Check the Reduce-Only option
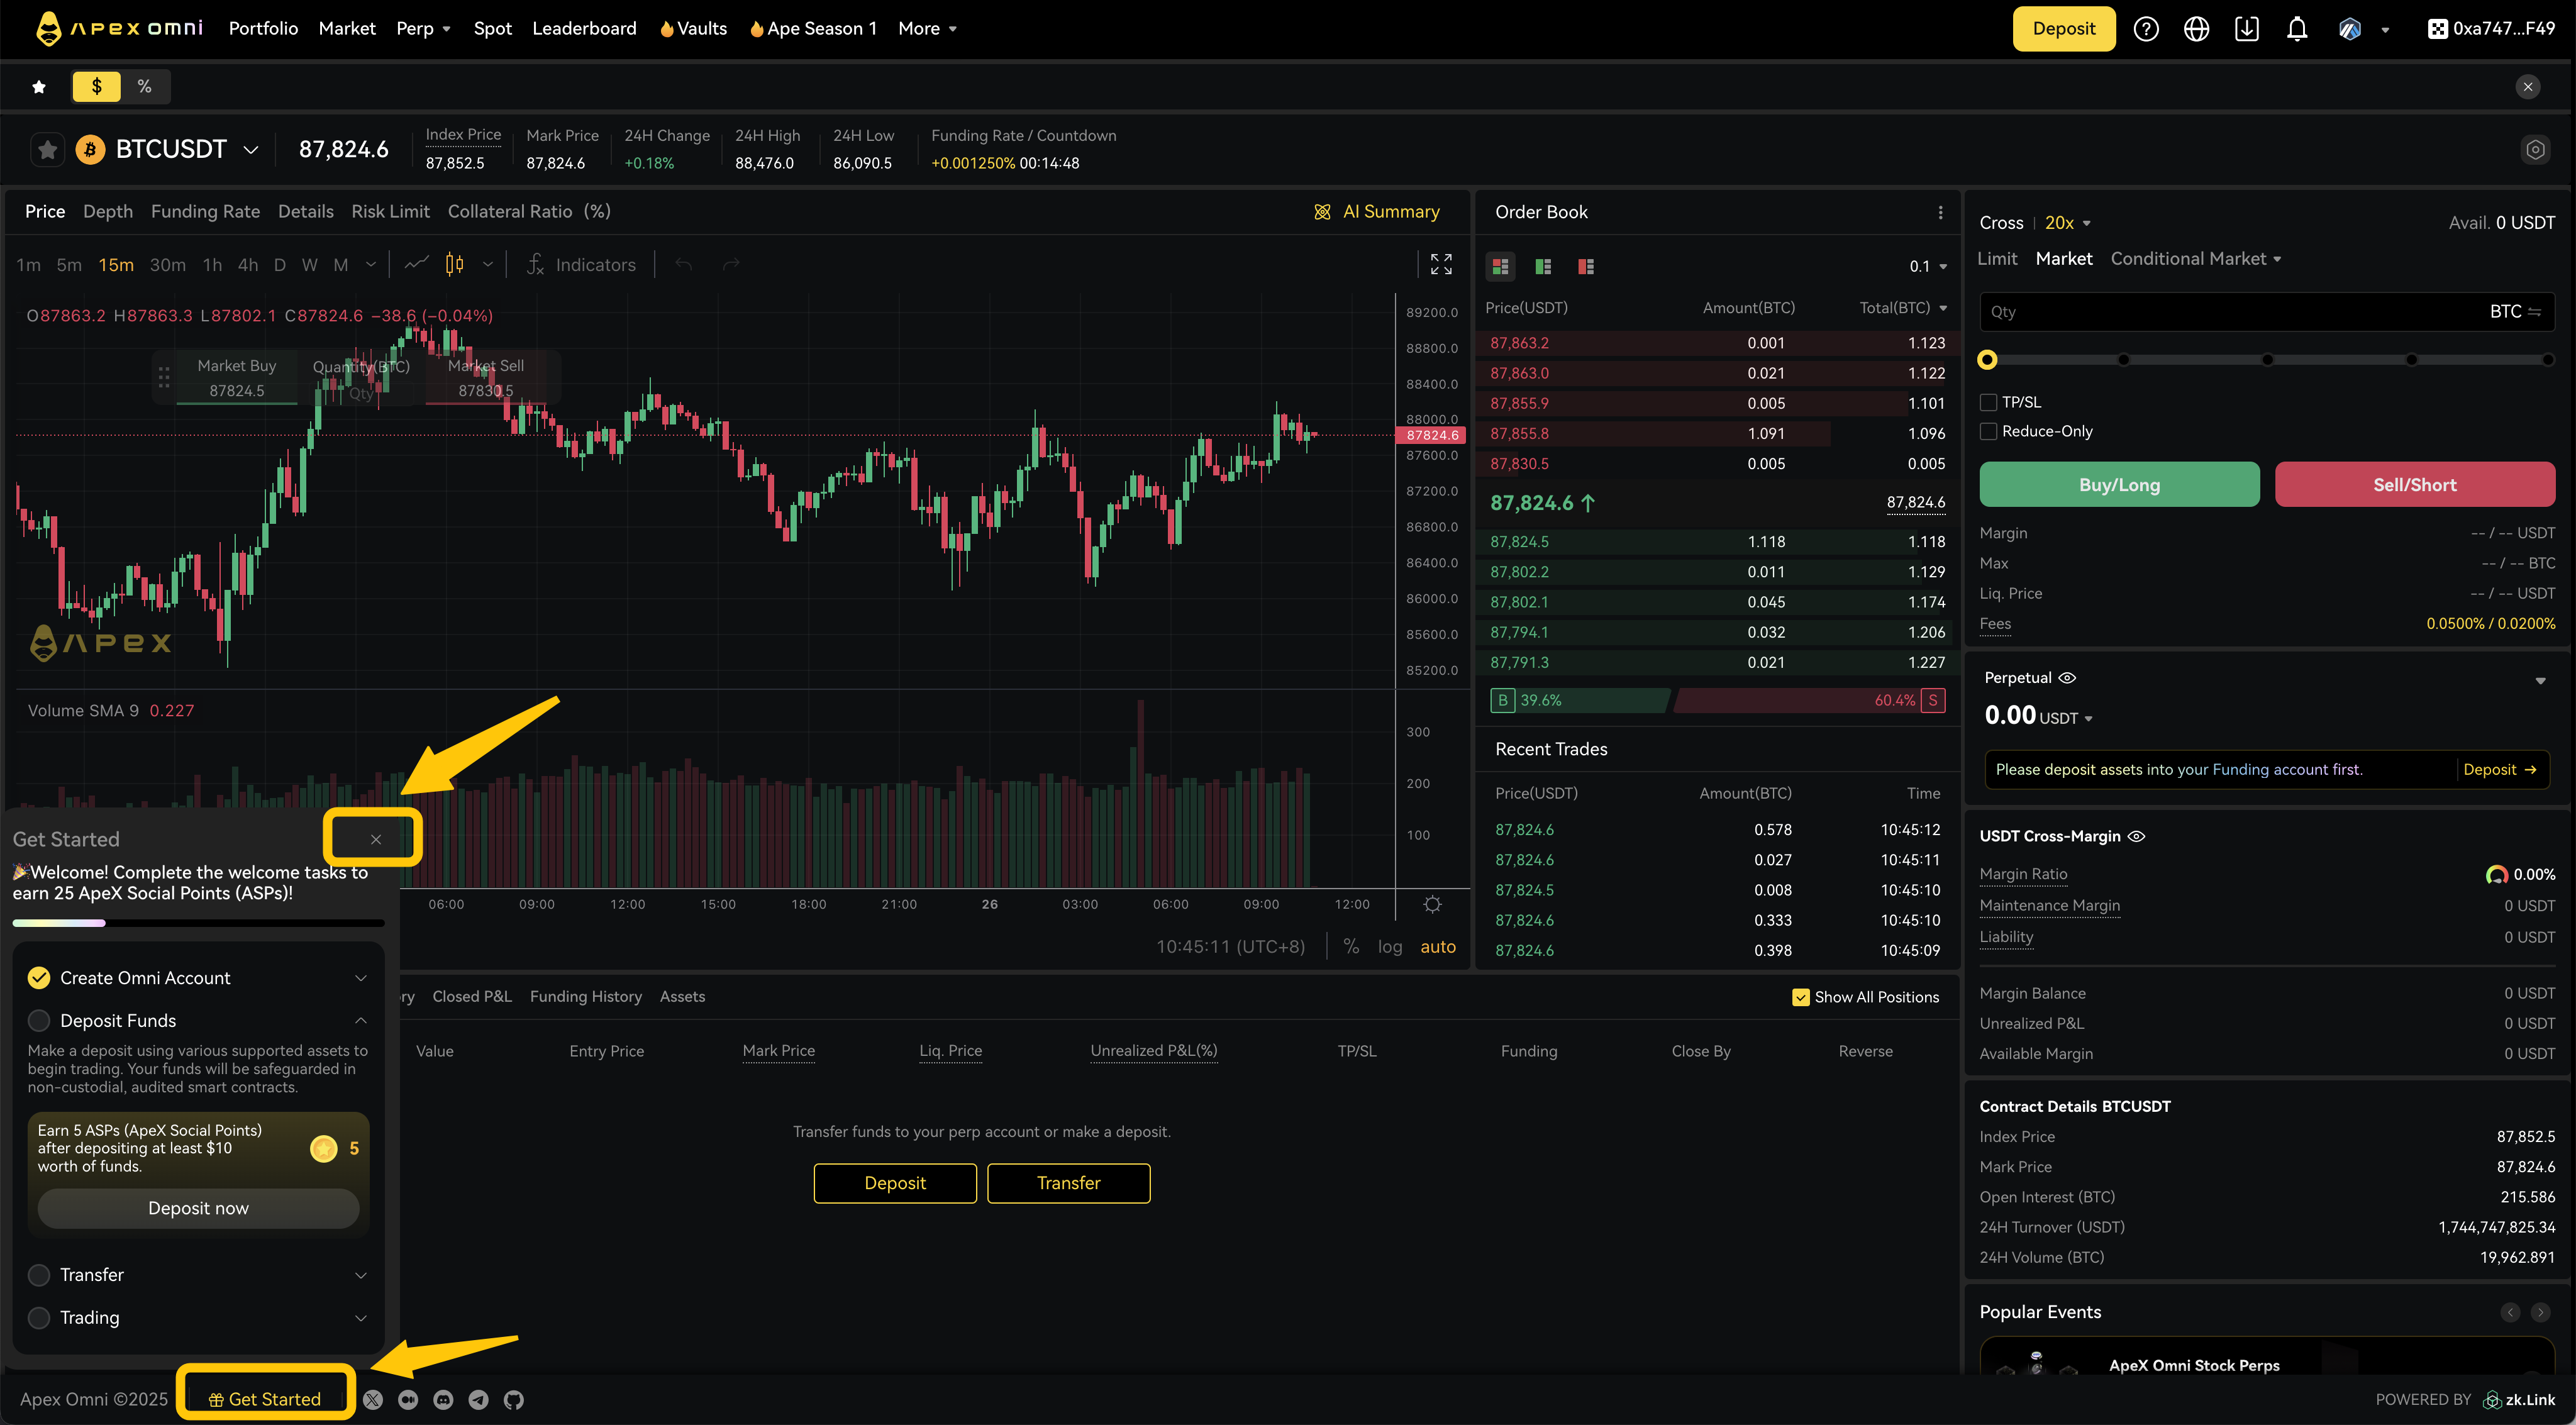Image resolution: width=2576 pixels, height=1425 pixels. tap(1988, 431)
